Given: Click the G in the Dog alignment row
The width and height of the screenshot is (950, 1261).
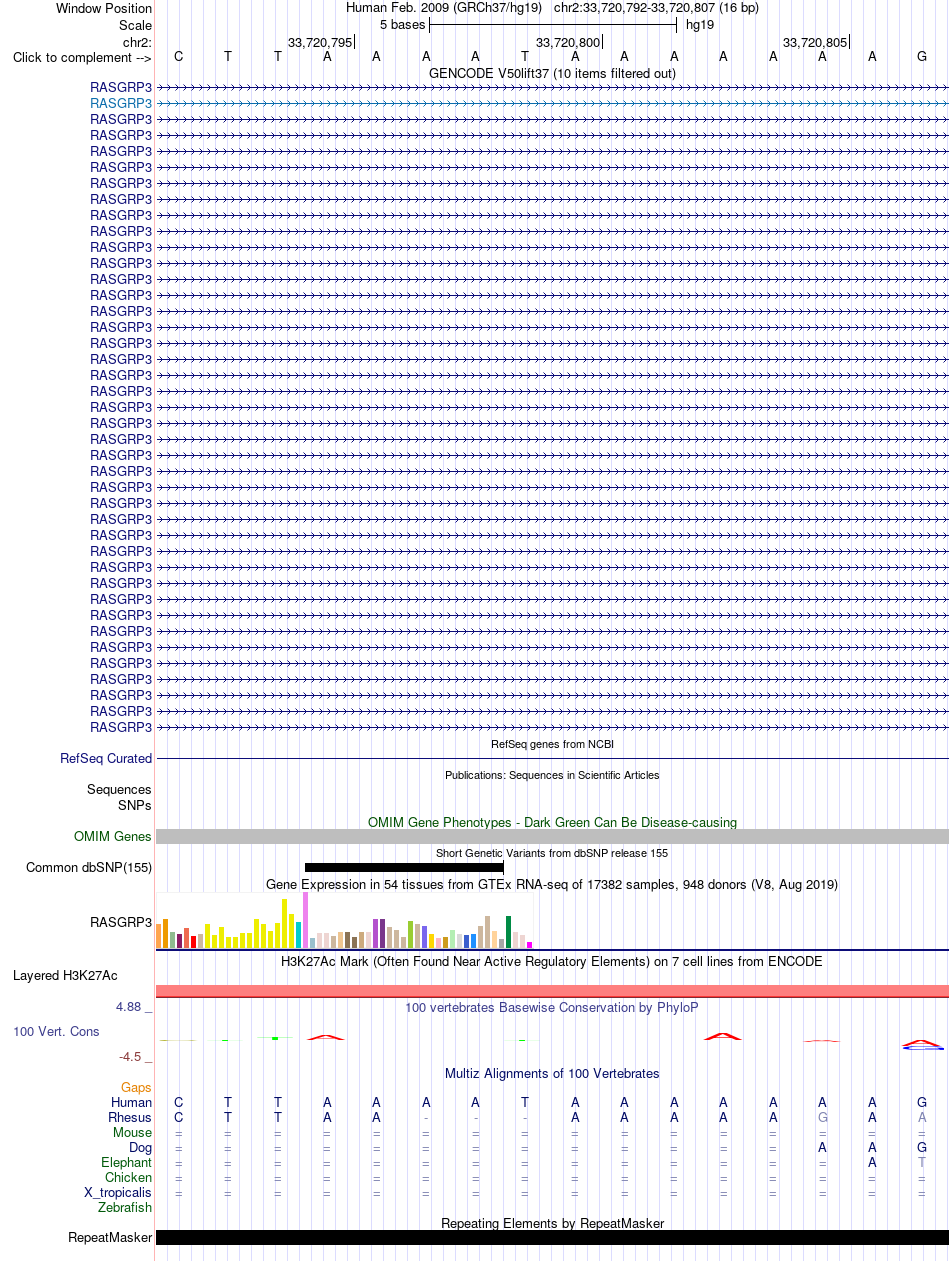Looking at the screenshot, I should [922, 1148].
